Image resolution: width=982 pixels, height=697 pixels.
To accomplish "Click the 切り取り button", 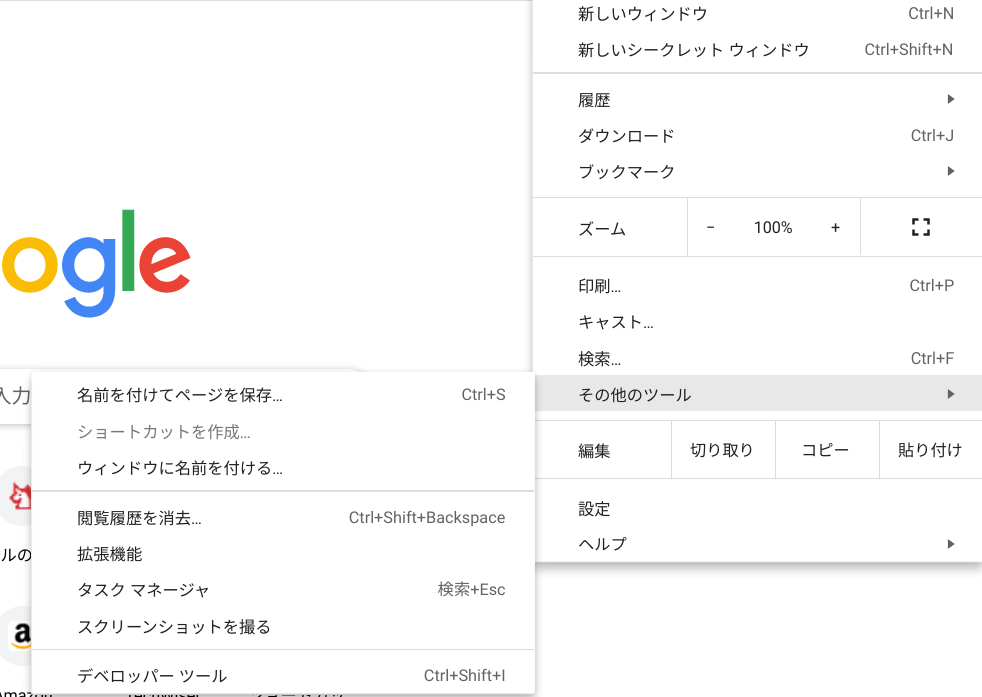I will [x=723, y=450].
